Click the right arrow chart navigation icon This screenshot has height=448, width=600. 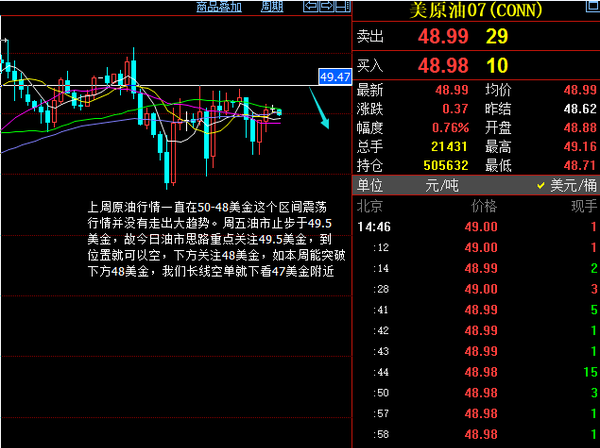coord(326,6)
